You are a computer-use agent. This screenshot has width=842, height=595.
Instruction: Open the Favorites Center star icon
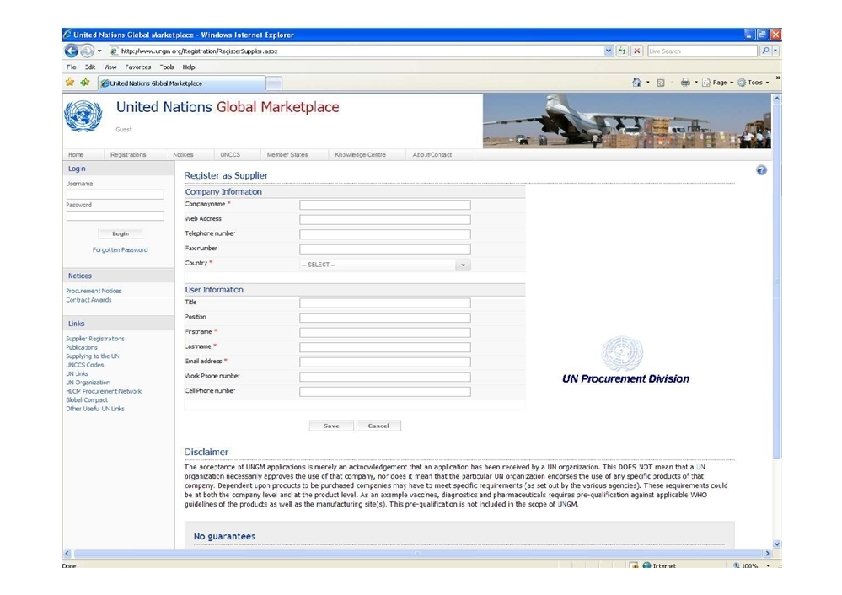pos(70,83)
